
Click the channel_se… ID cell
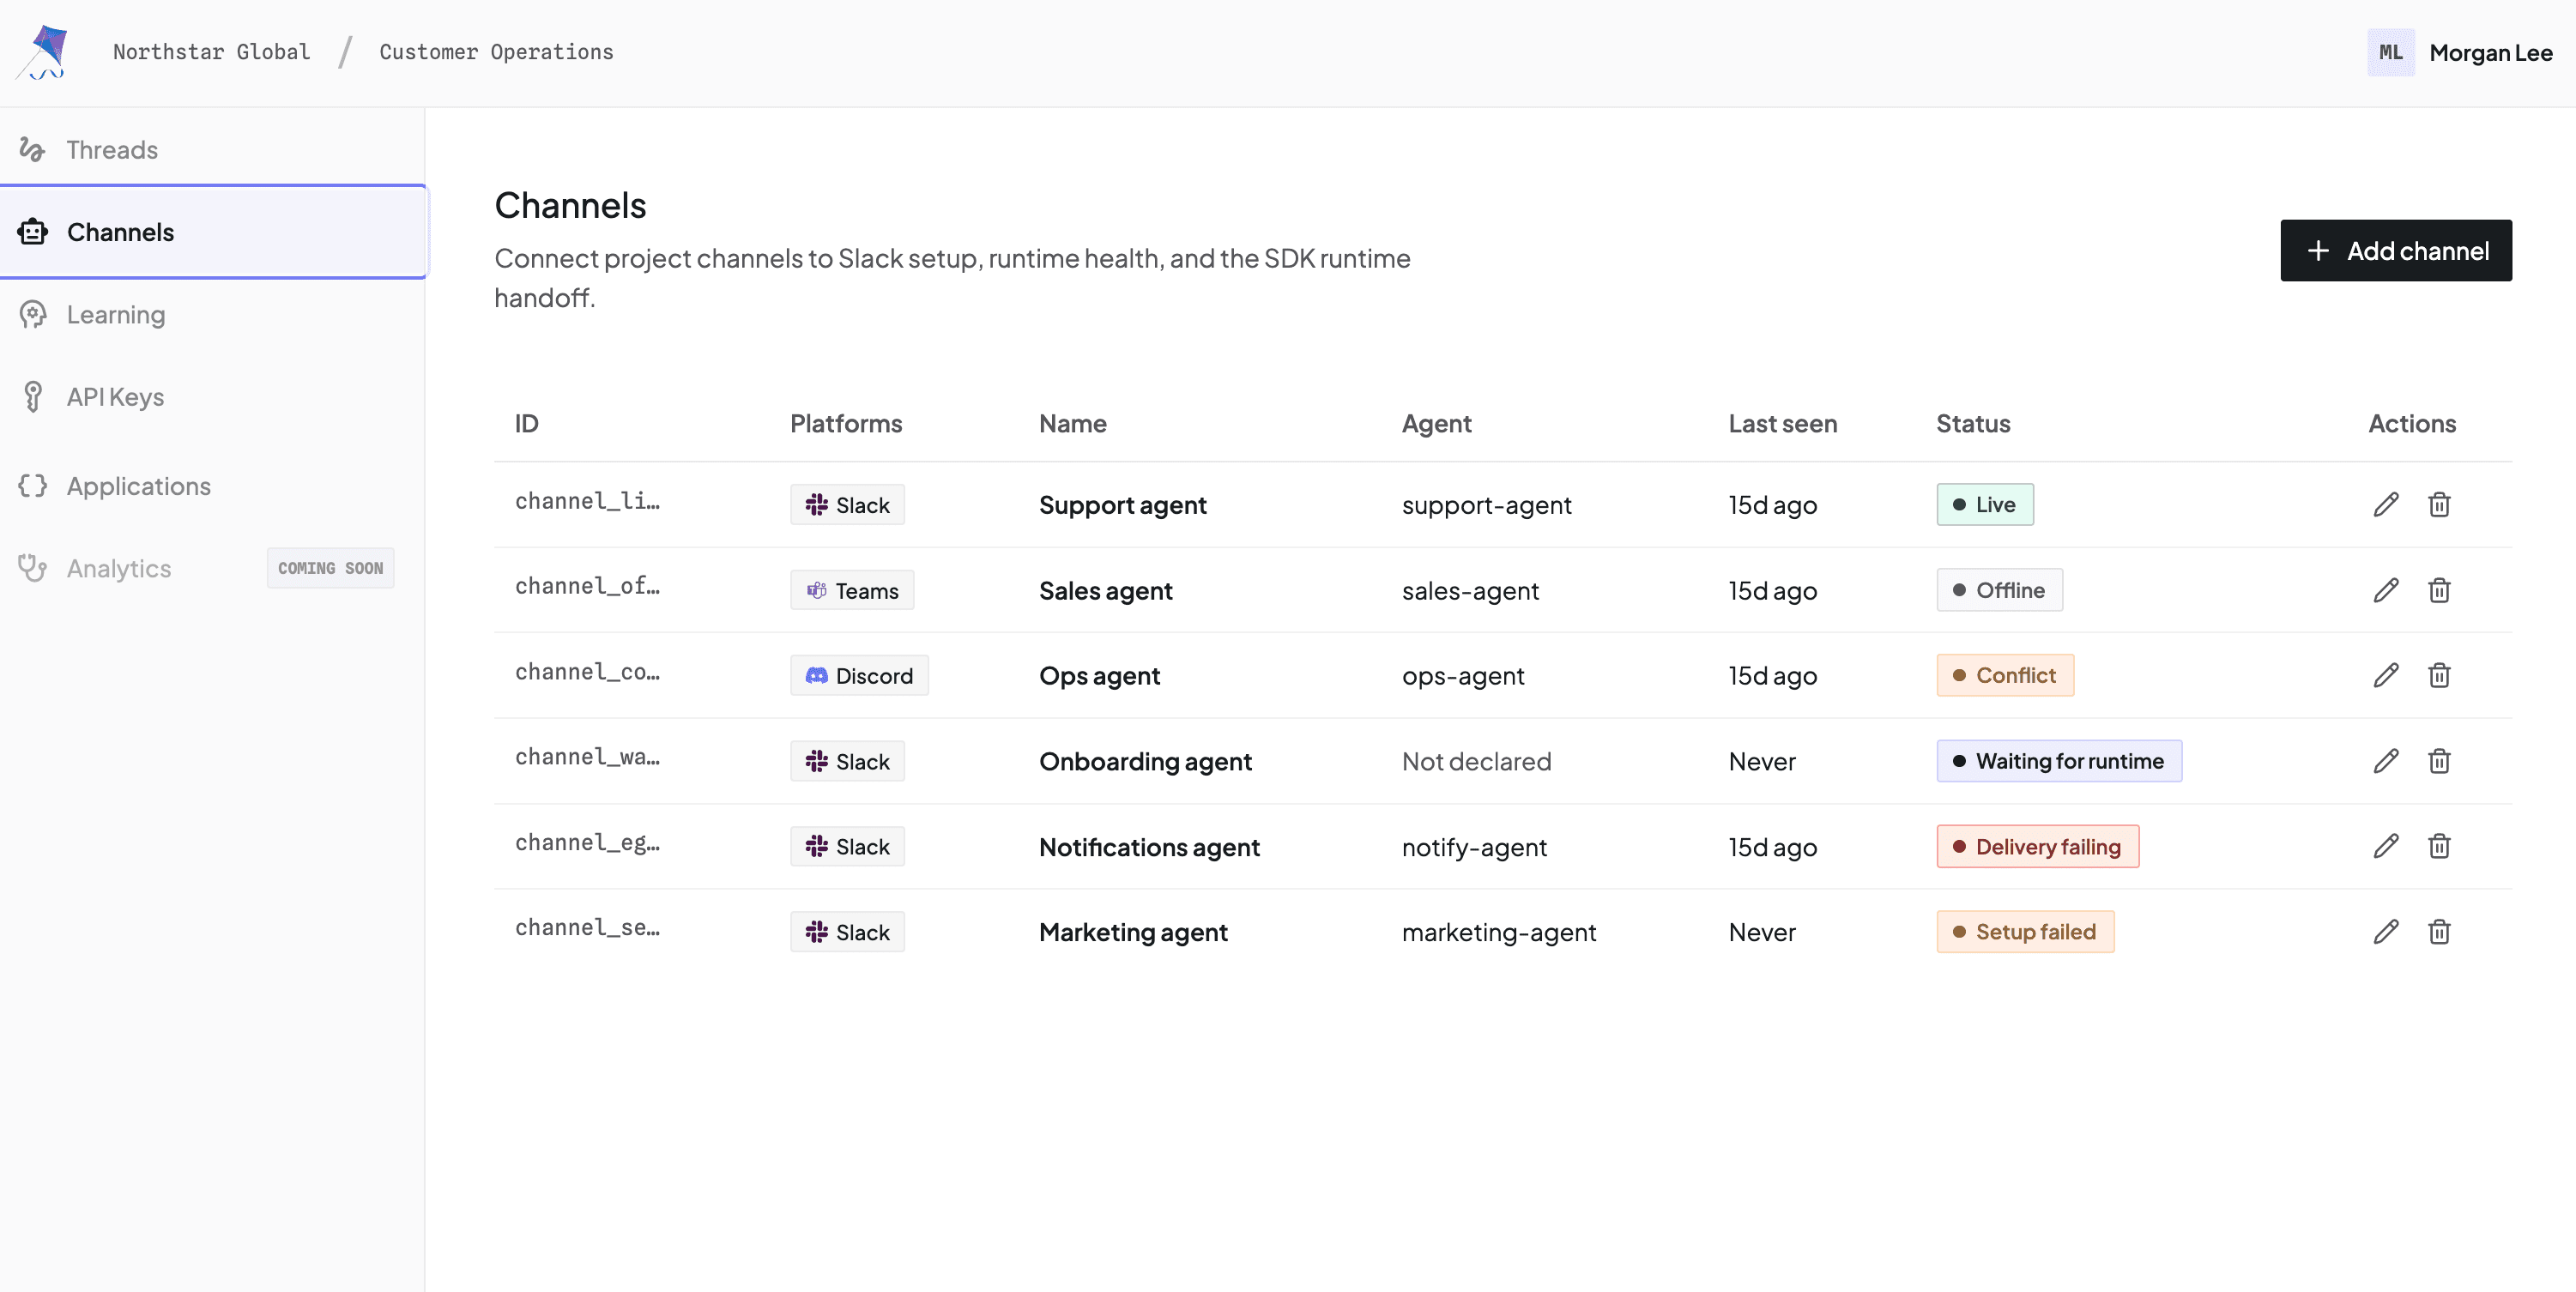click(x=587, y=928)
